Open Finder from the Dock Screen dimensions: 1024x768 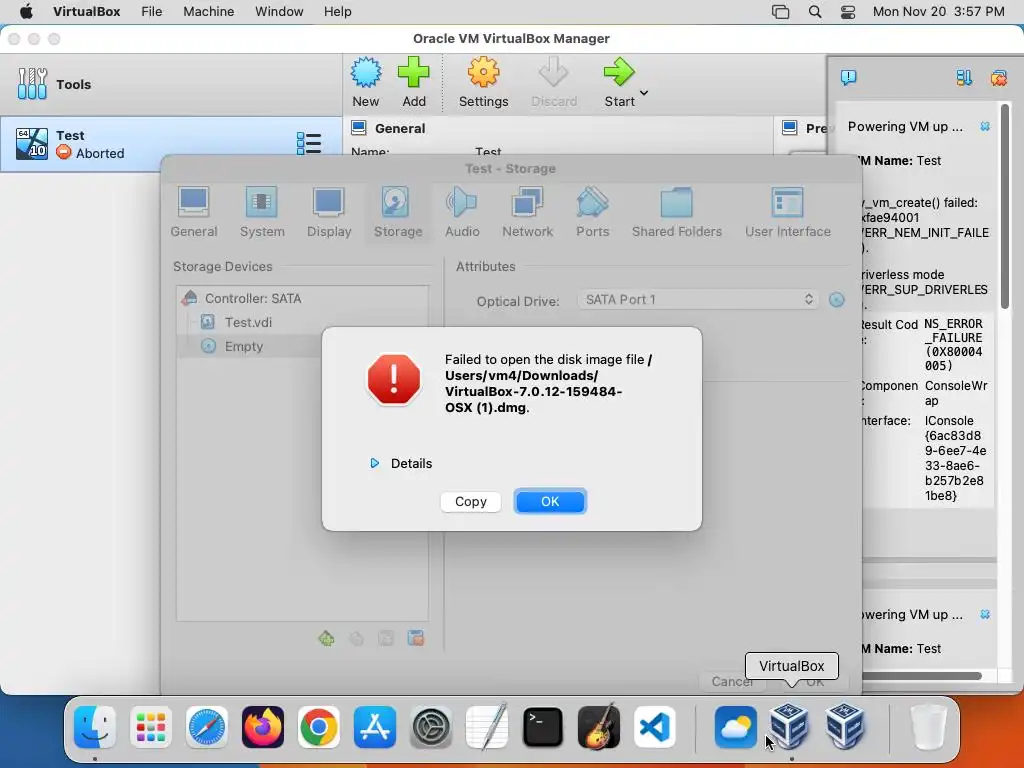click(x=95, y=727)
